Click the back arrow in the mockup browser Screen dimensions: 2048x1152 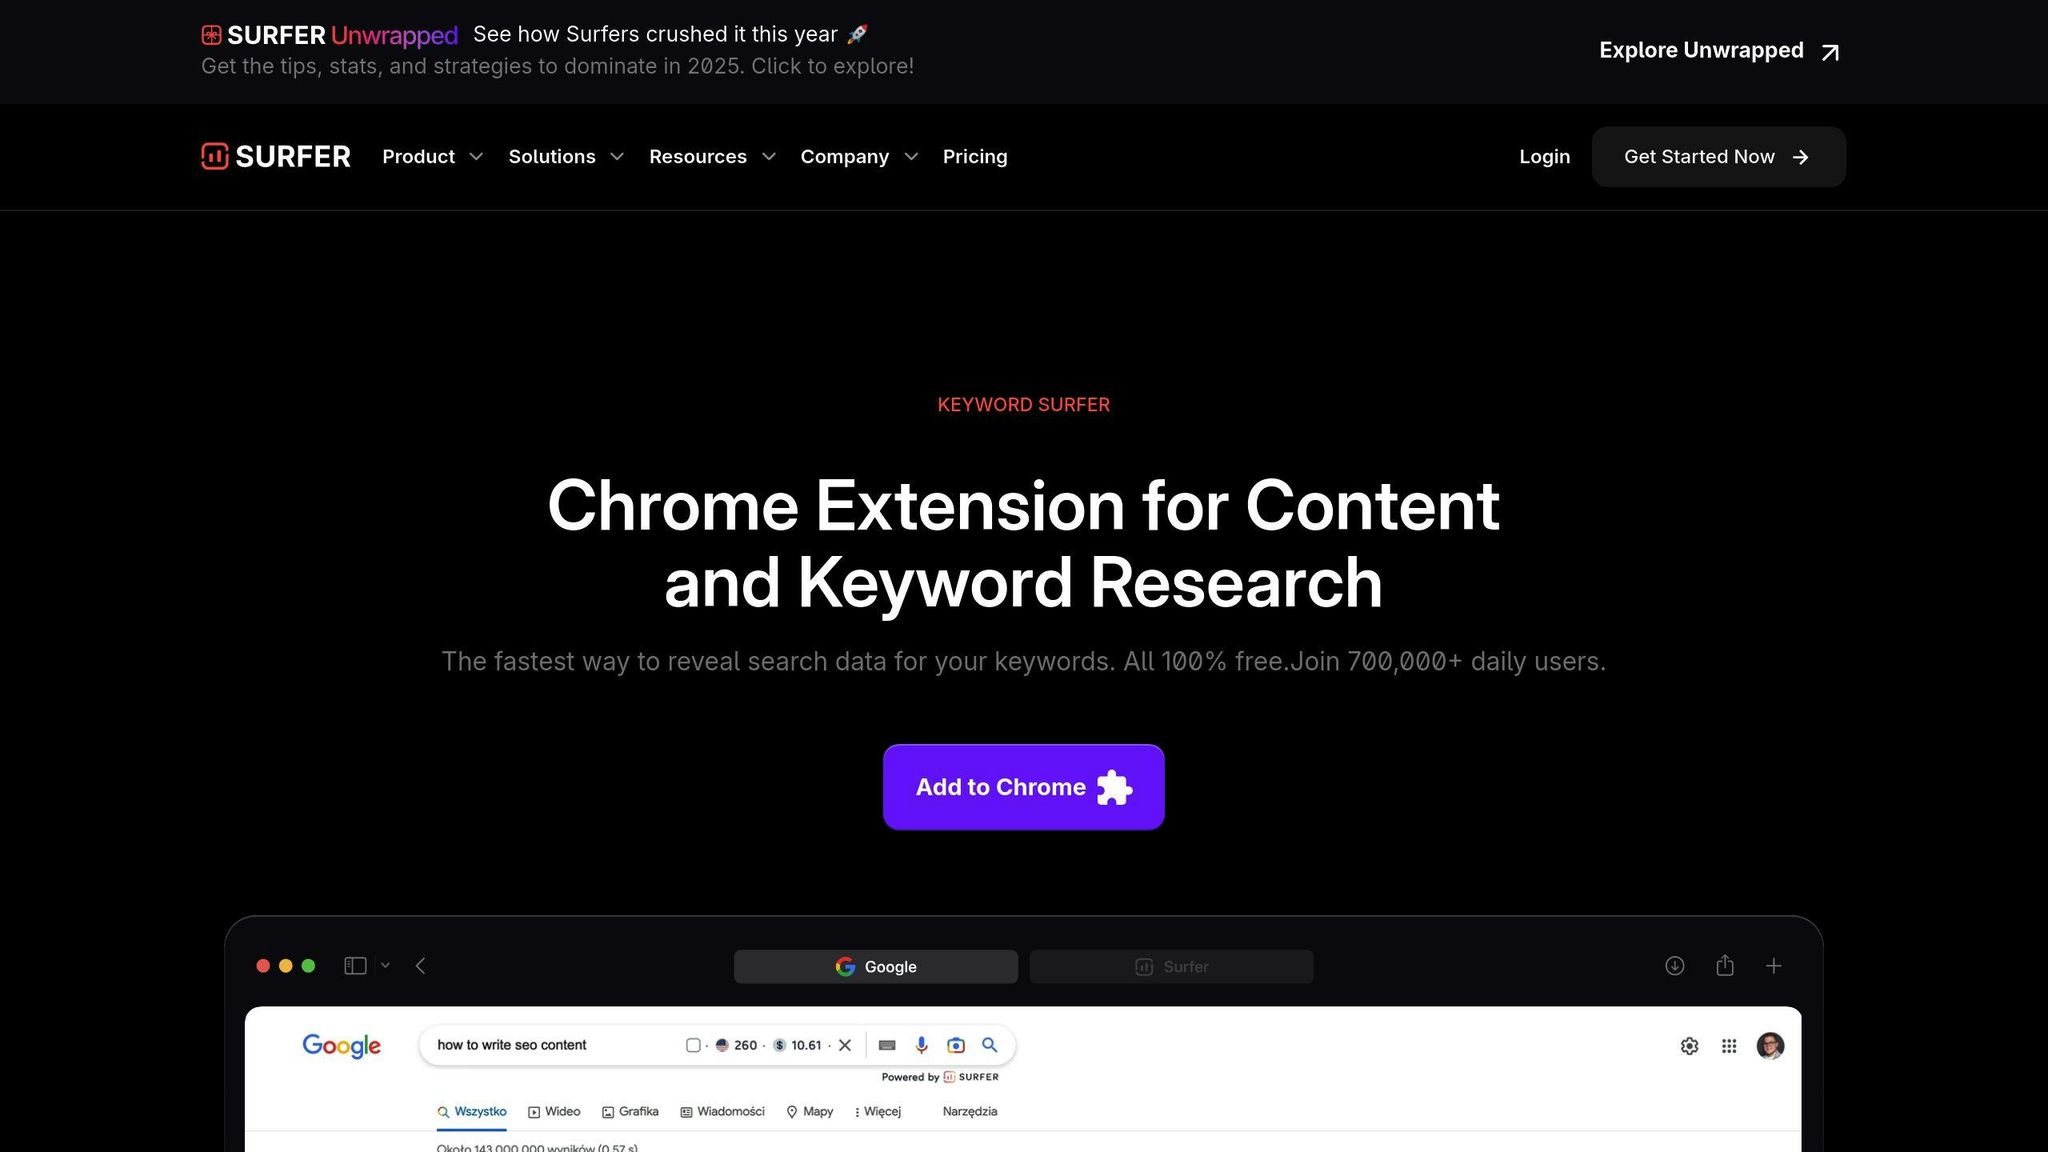[421, 966]
